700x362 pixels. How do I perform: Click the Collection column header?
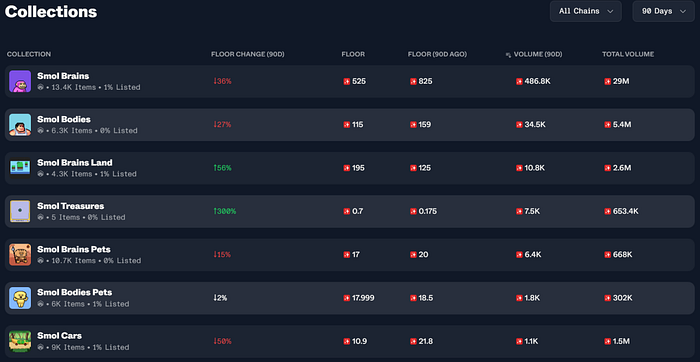(29, 54)
